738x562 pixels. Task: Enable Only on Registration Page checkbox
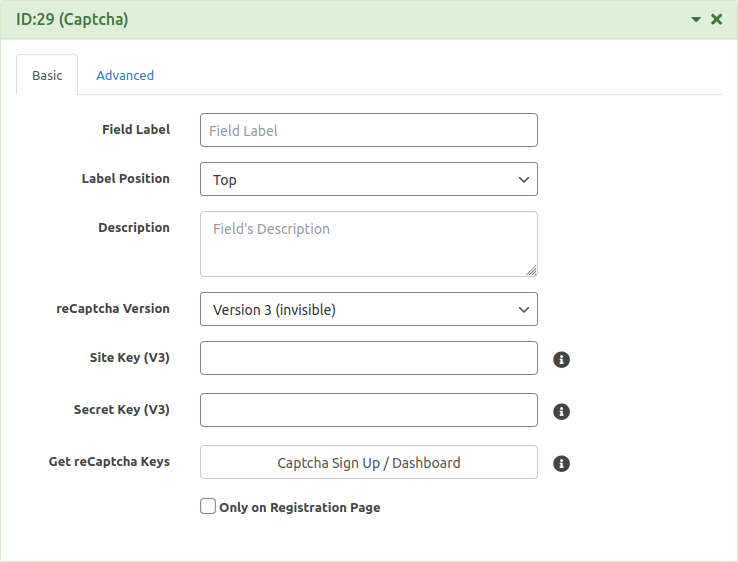(x=208, y=506)
